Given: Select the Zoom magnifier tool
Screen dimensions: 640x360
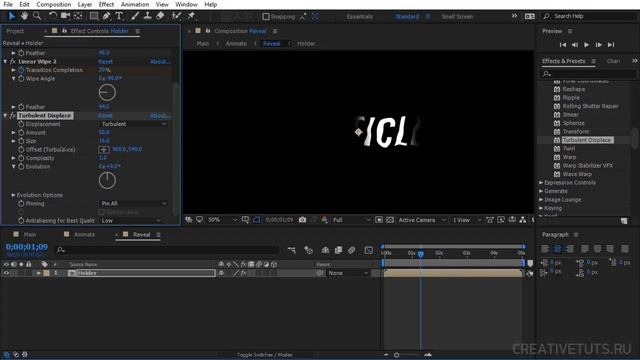Looking at the screenshot, I should (x=37, y=16).
